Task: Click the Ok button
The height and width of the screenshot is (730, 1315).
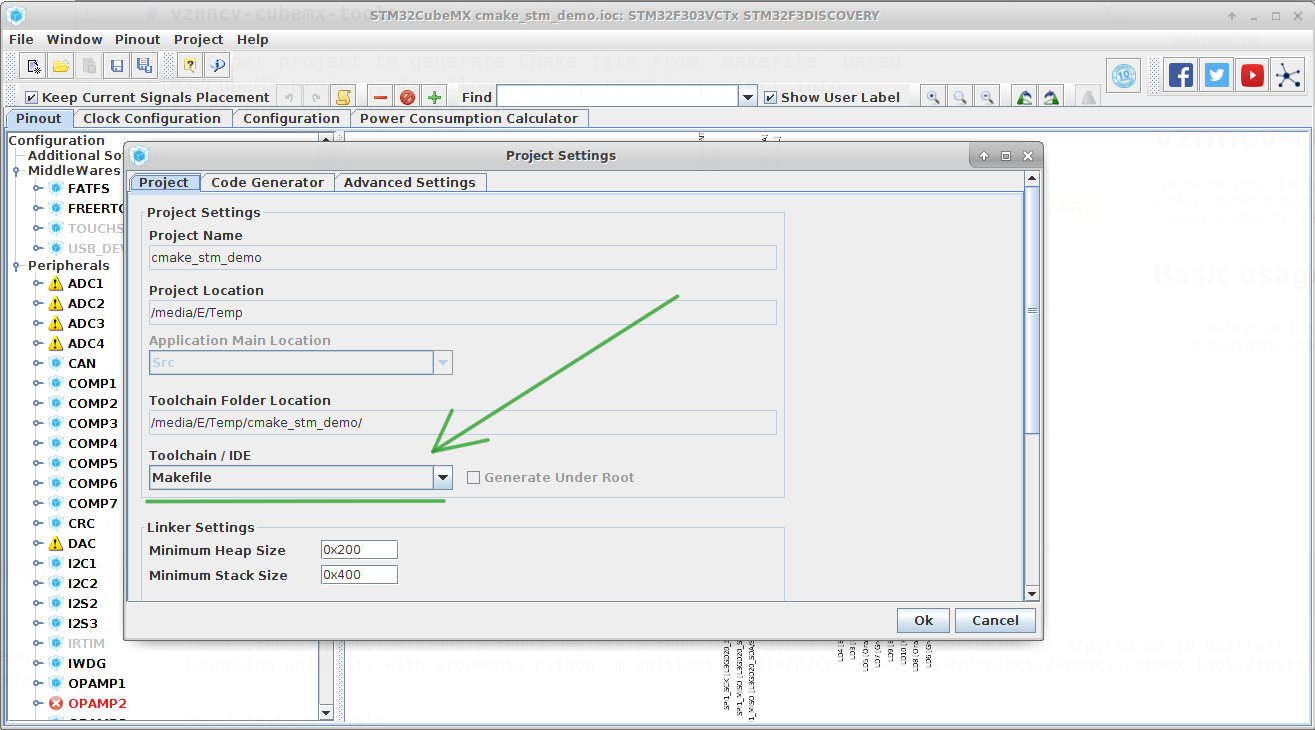Action: [x=923, y=620]
